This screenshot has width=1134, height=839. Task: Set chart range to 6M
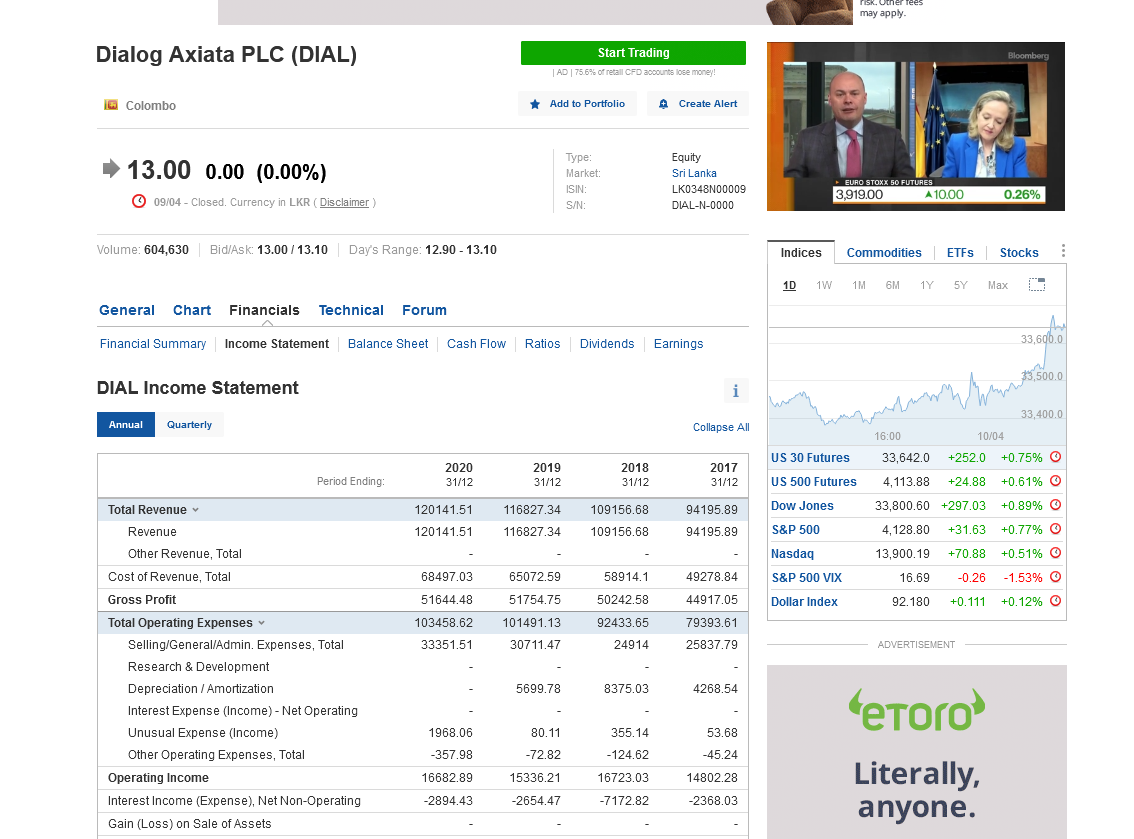point(892,286)
